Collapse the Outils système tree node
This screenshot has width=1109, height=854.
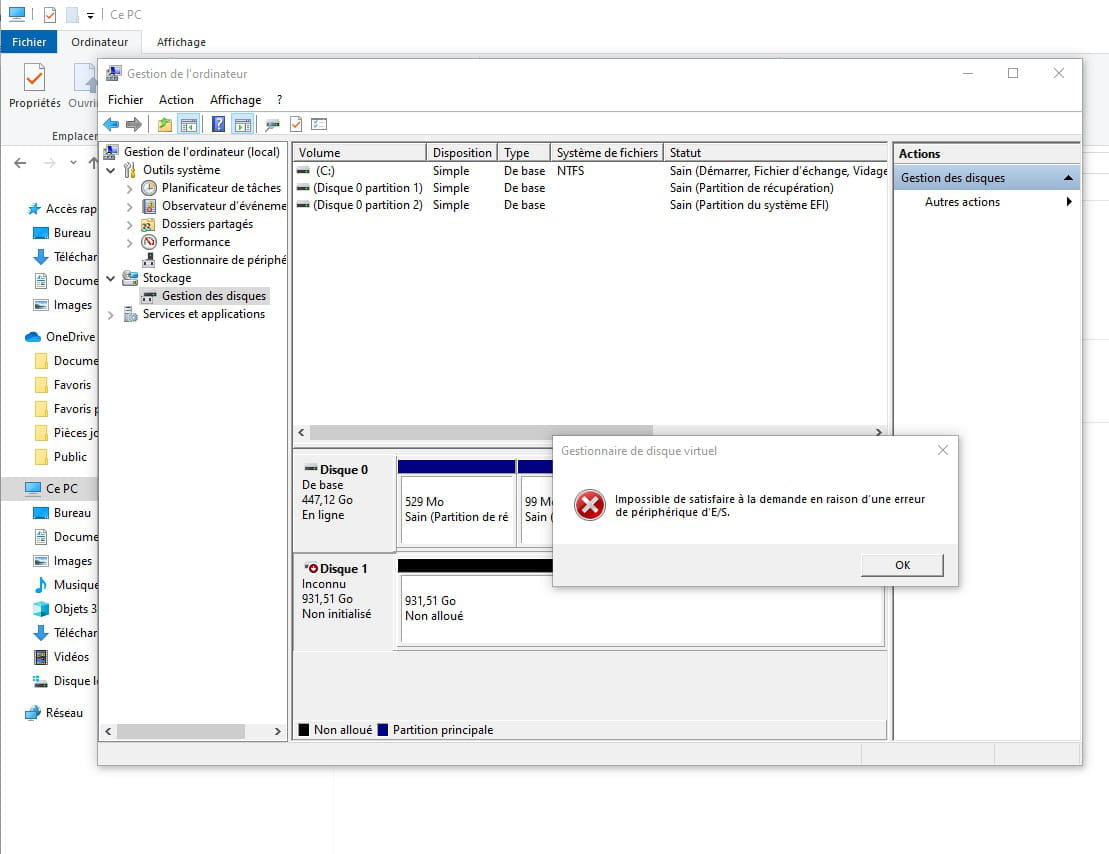[x=110, y=170]
